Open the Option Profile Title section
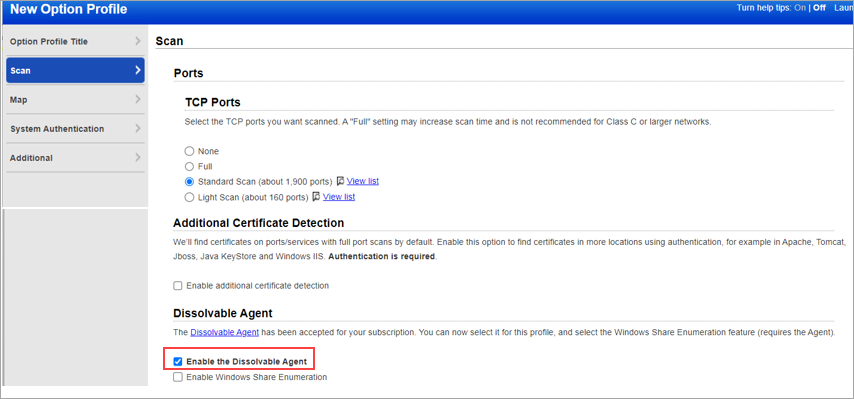The height and width of the screenshot is (399, 854). click(75, 41)
